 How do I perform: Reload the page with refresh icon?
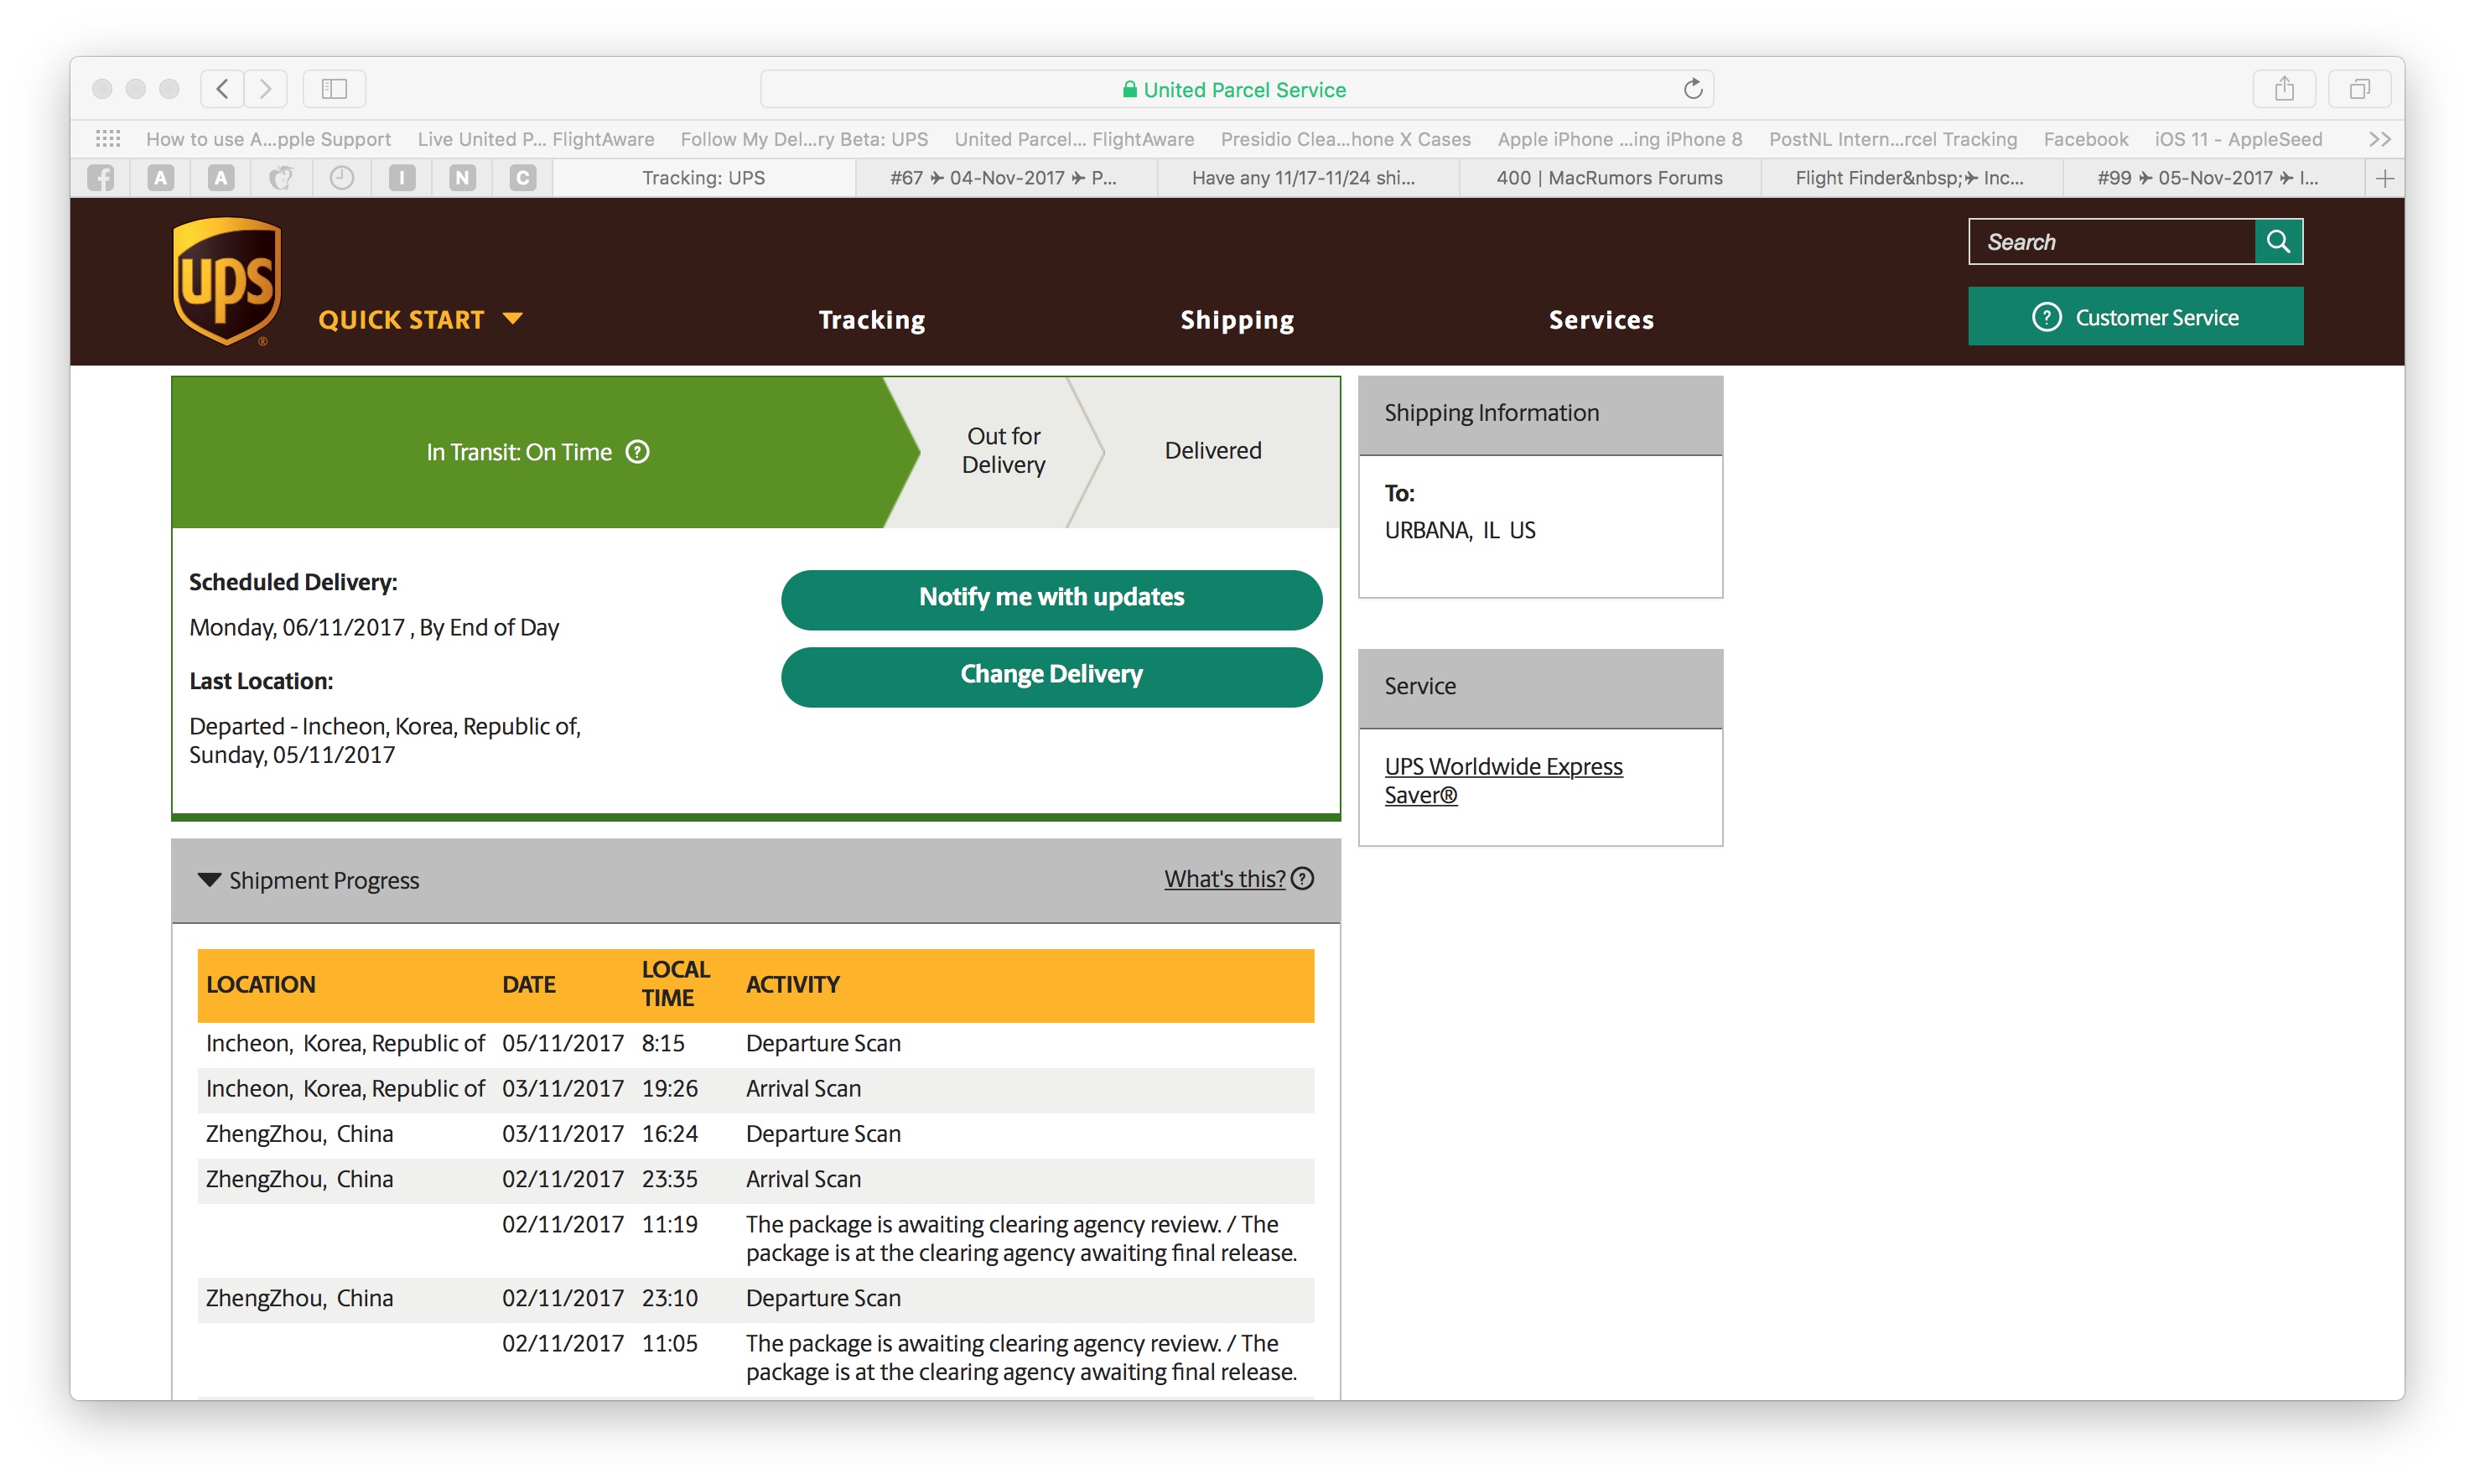(1692, 89)
